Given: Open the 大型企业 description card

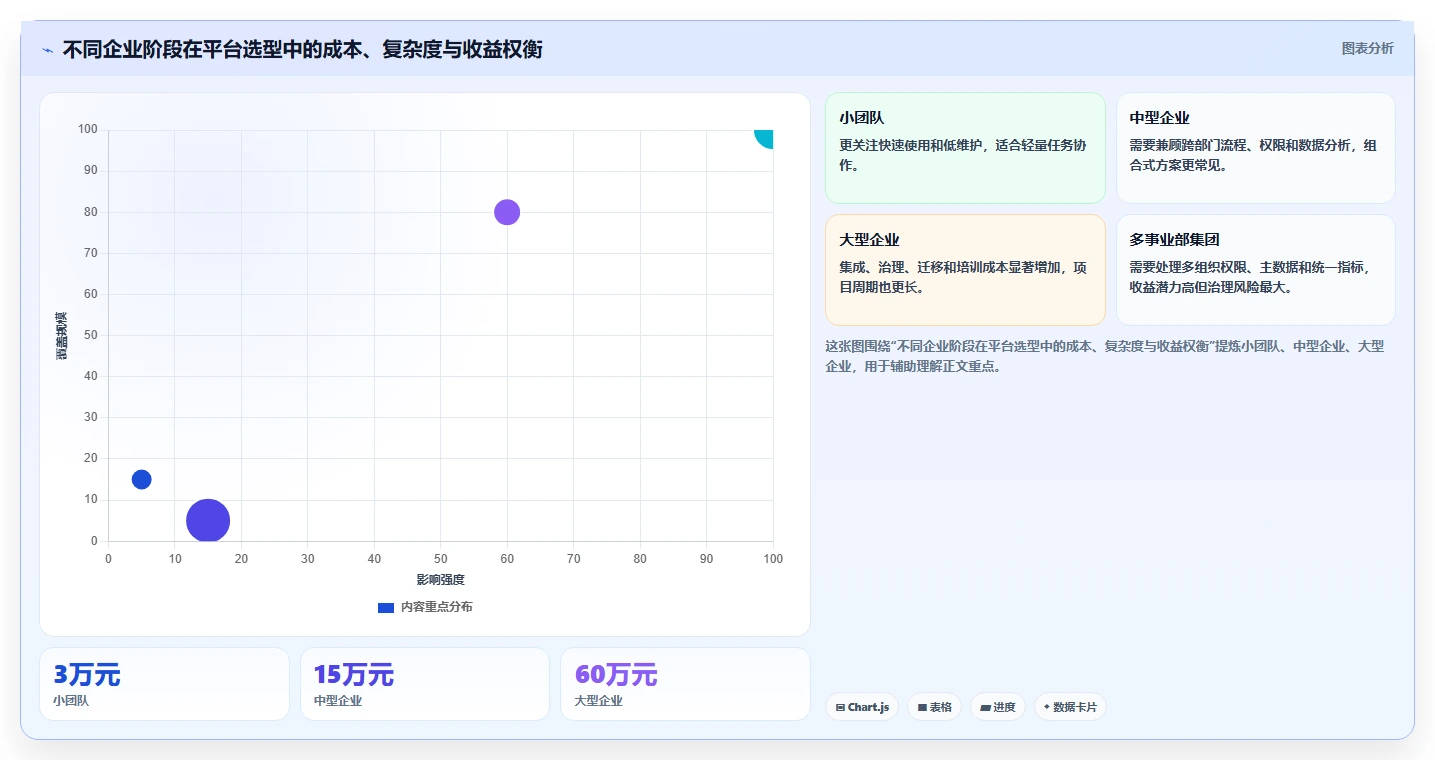Looking at the screenshot, I should (965, 270).
